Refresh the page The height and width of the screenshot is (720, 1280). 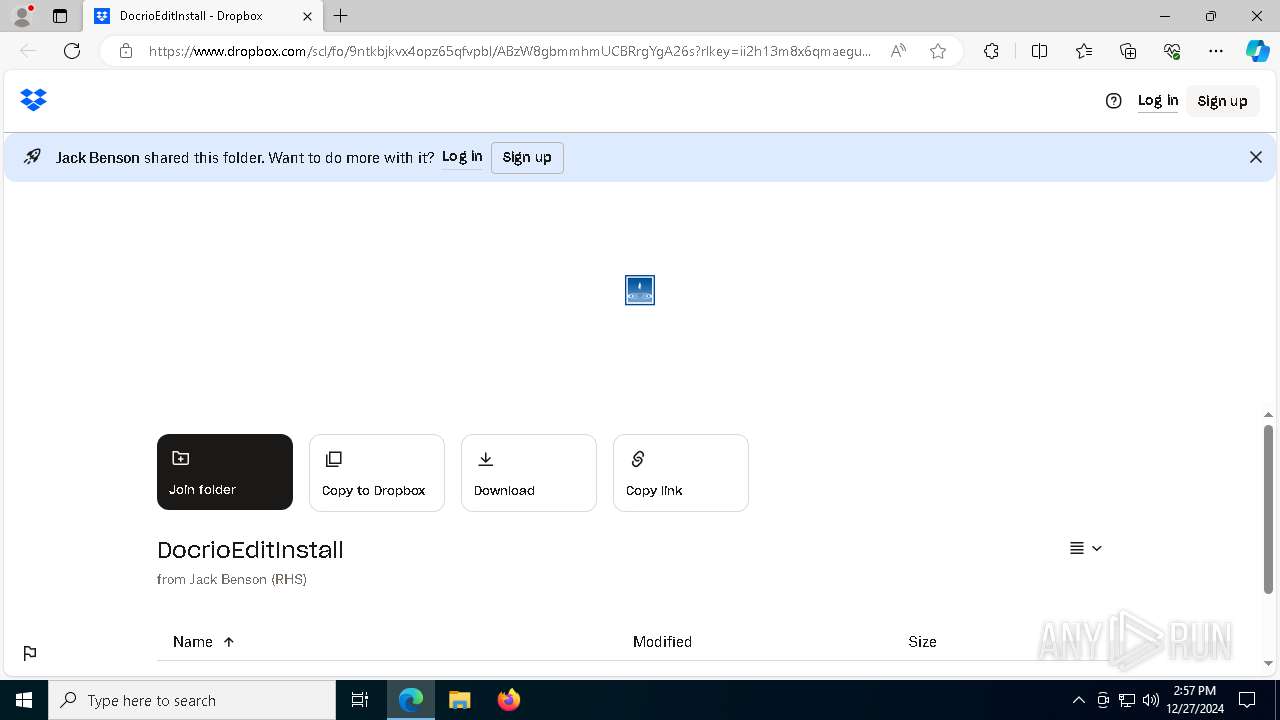[x=72, y=51]
